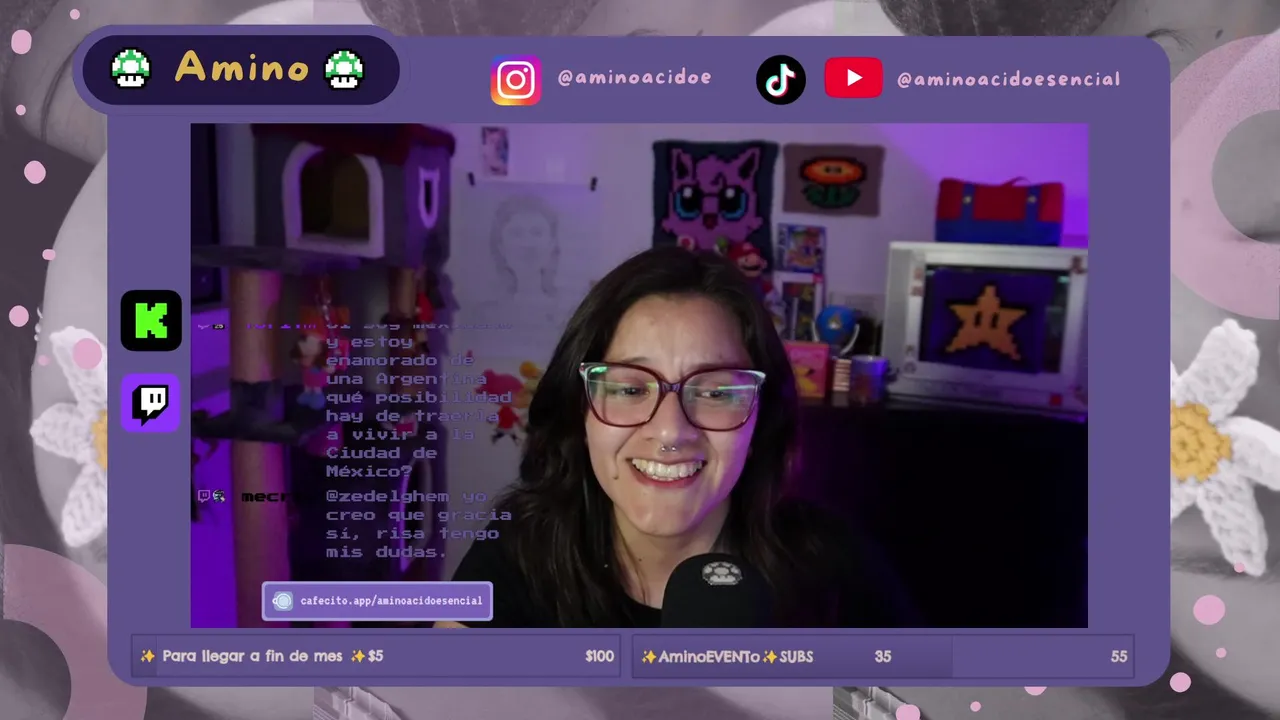Click the mushroom icon left of Amino
This screenshot has height=720, width=1280.
click(x=130, y=69)
